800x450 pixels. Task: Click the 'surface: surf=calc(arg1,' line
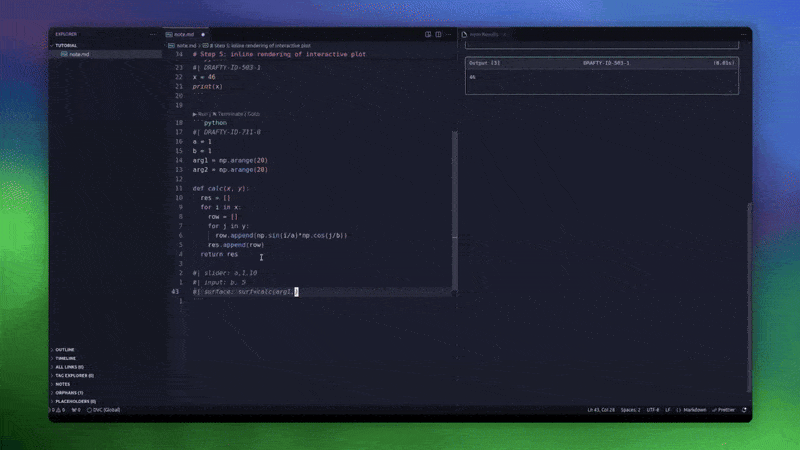244,292
